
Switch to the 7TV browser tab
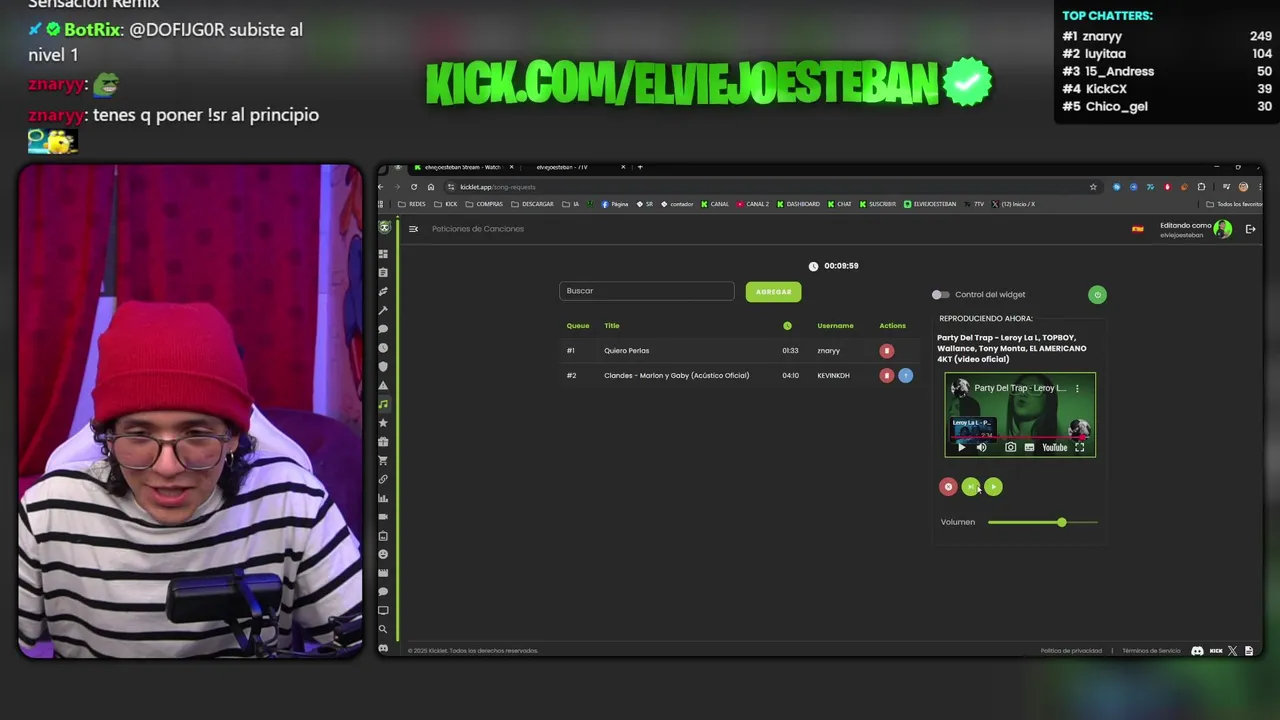(x=575, y=167)
